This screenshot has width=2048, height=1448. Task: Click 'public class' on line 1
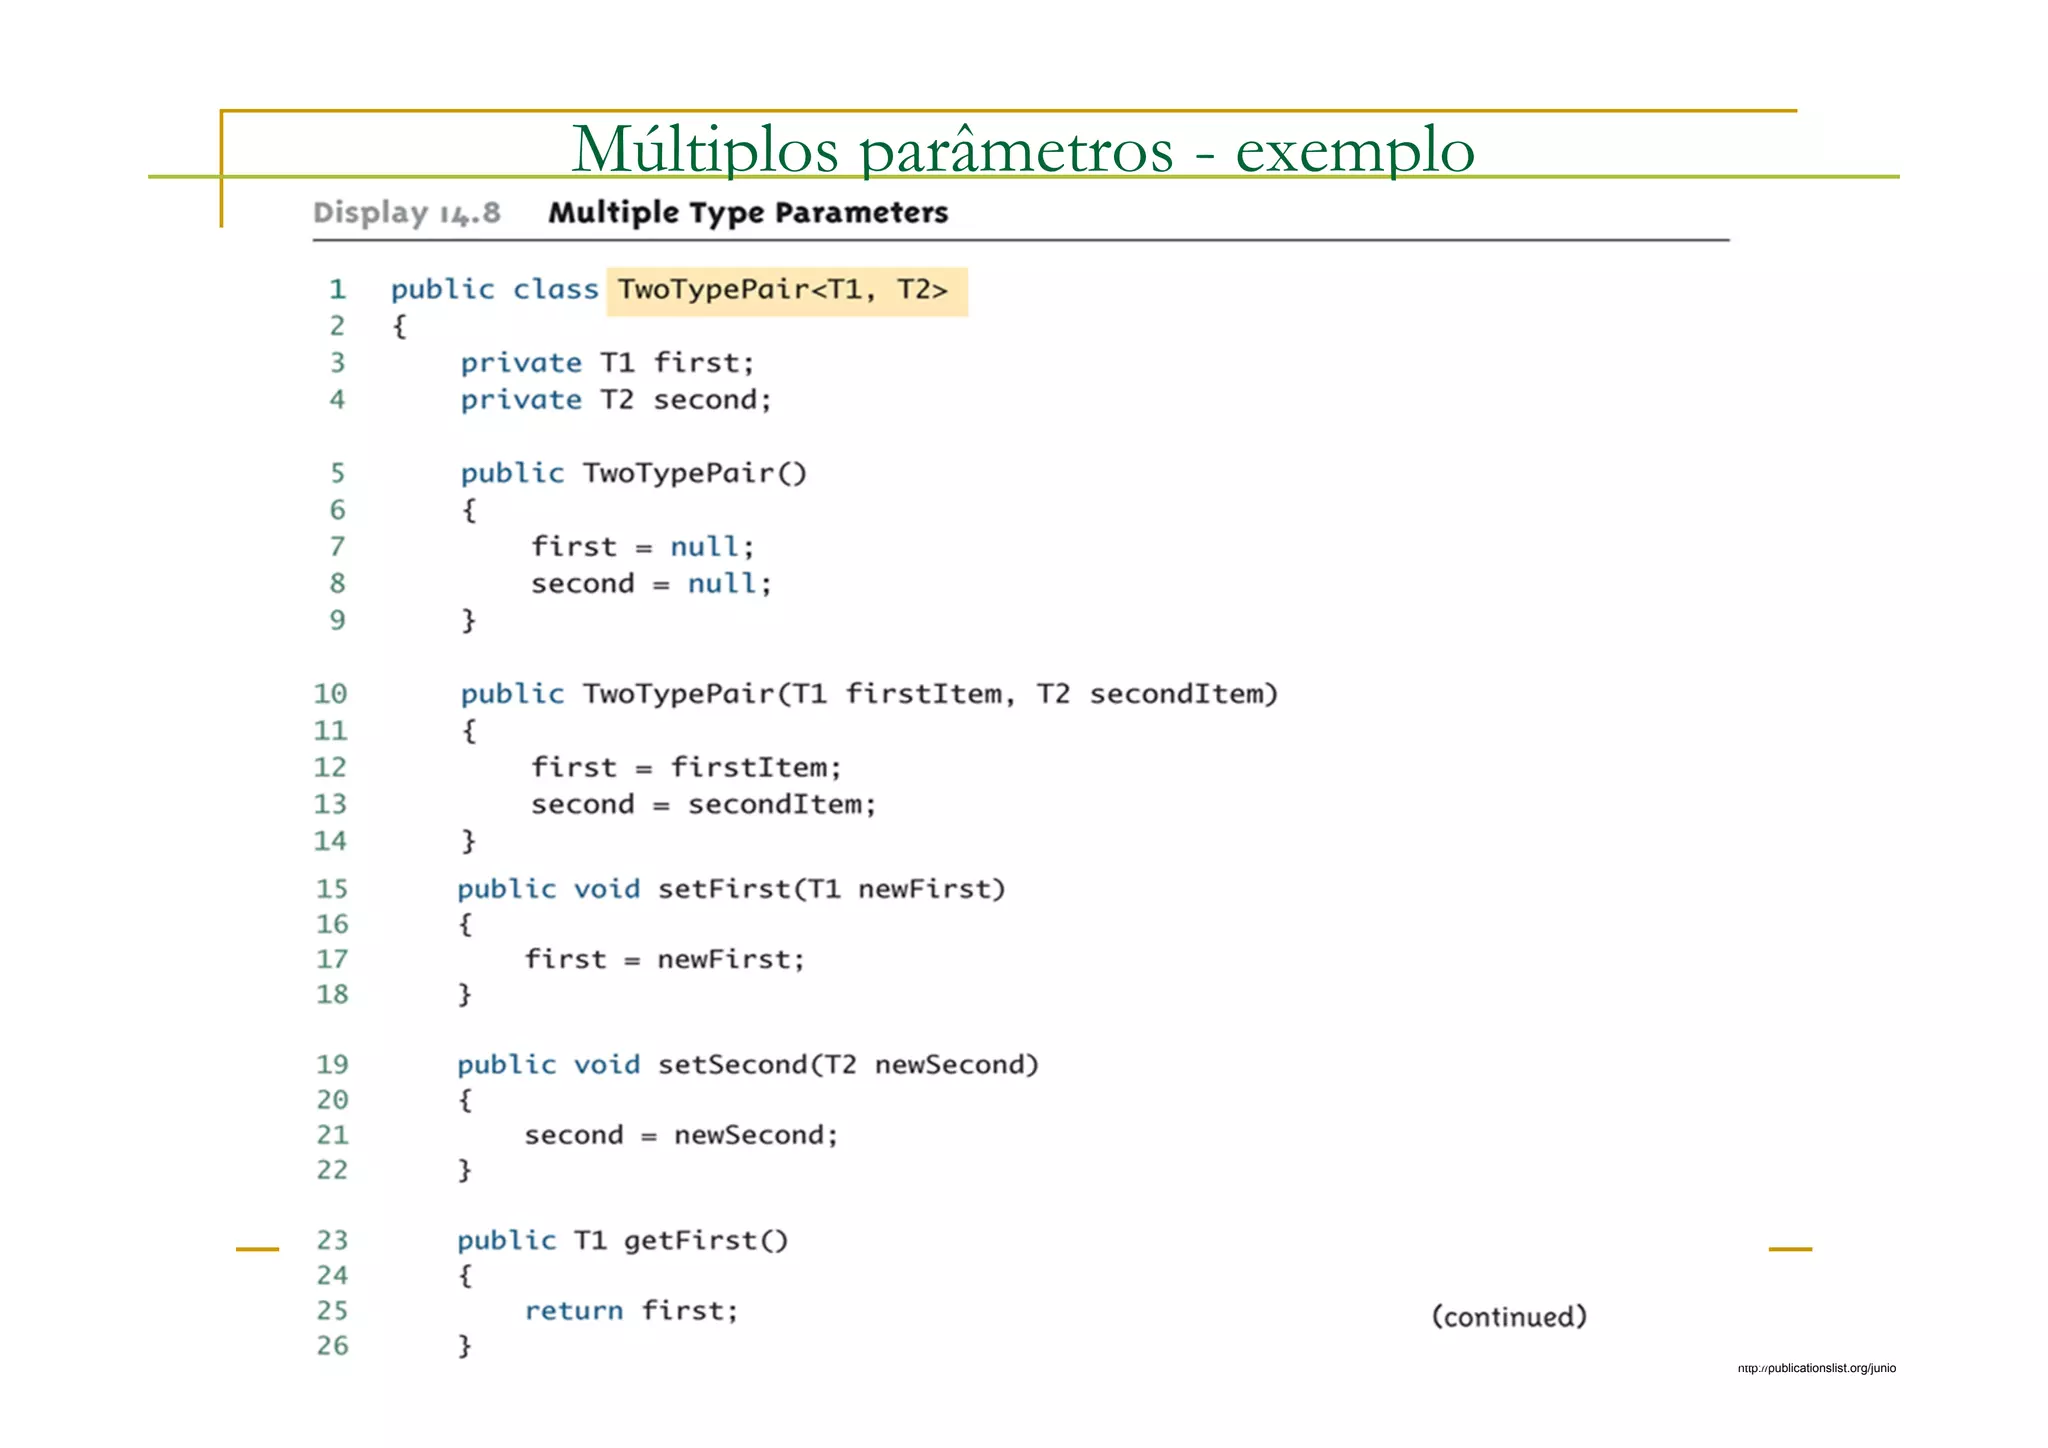[494, 290]
